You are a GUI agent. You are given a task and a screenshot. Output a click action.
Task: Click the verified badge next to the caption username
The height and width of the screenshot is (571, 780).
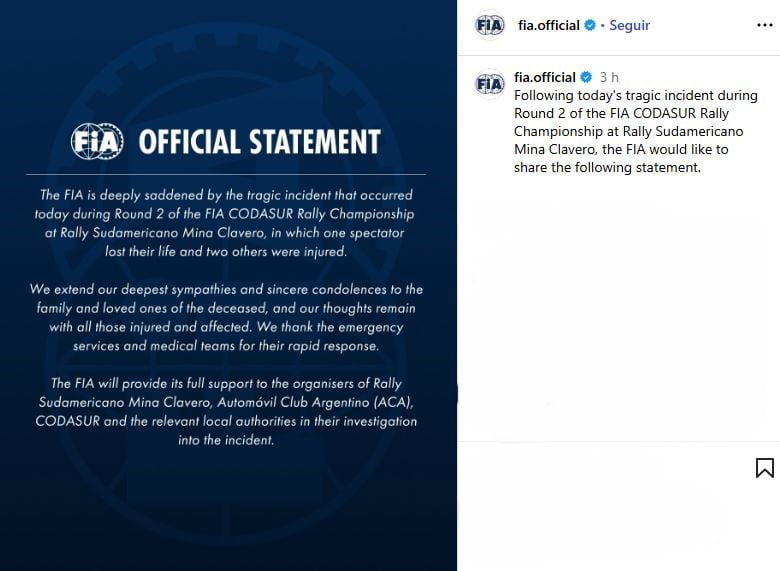[x=586, y=78]
